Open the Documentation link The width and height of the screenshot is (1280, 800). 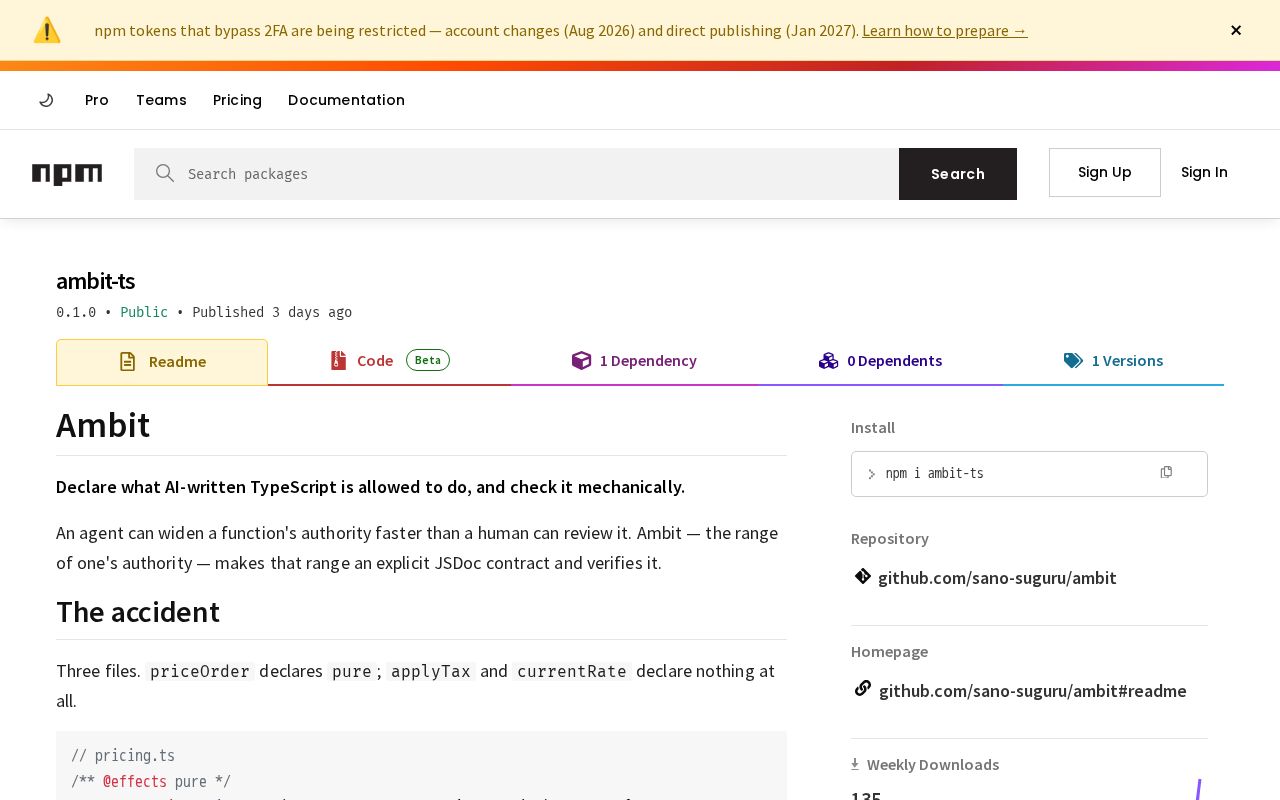click(x=346, y=100)
